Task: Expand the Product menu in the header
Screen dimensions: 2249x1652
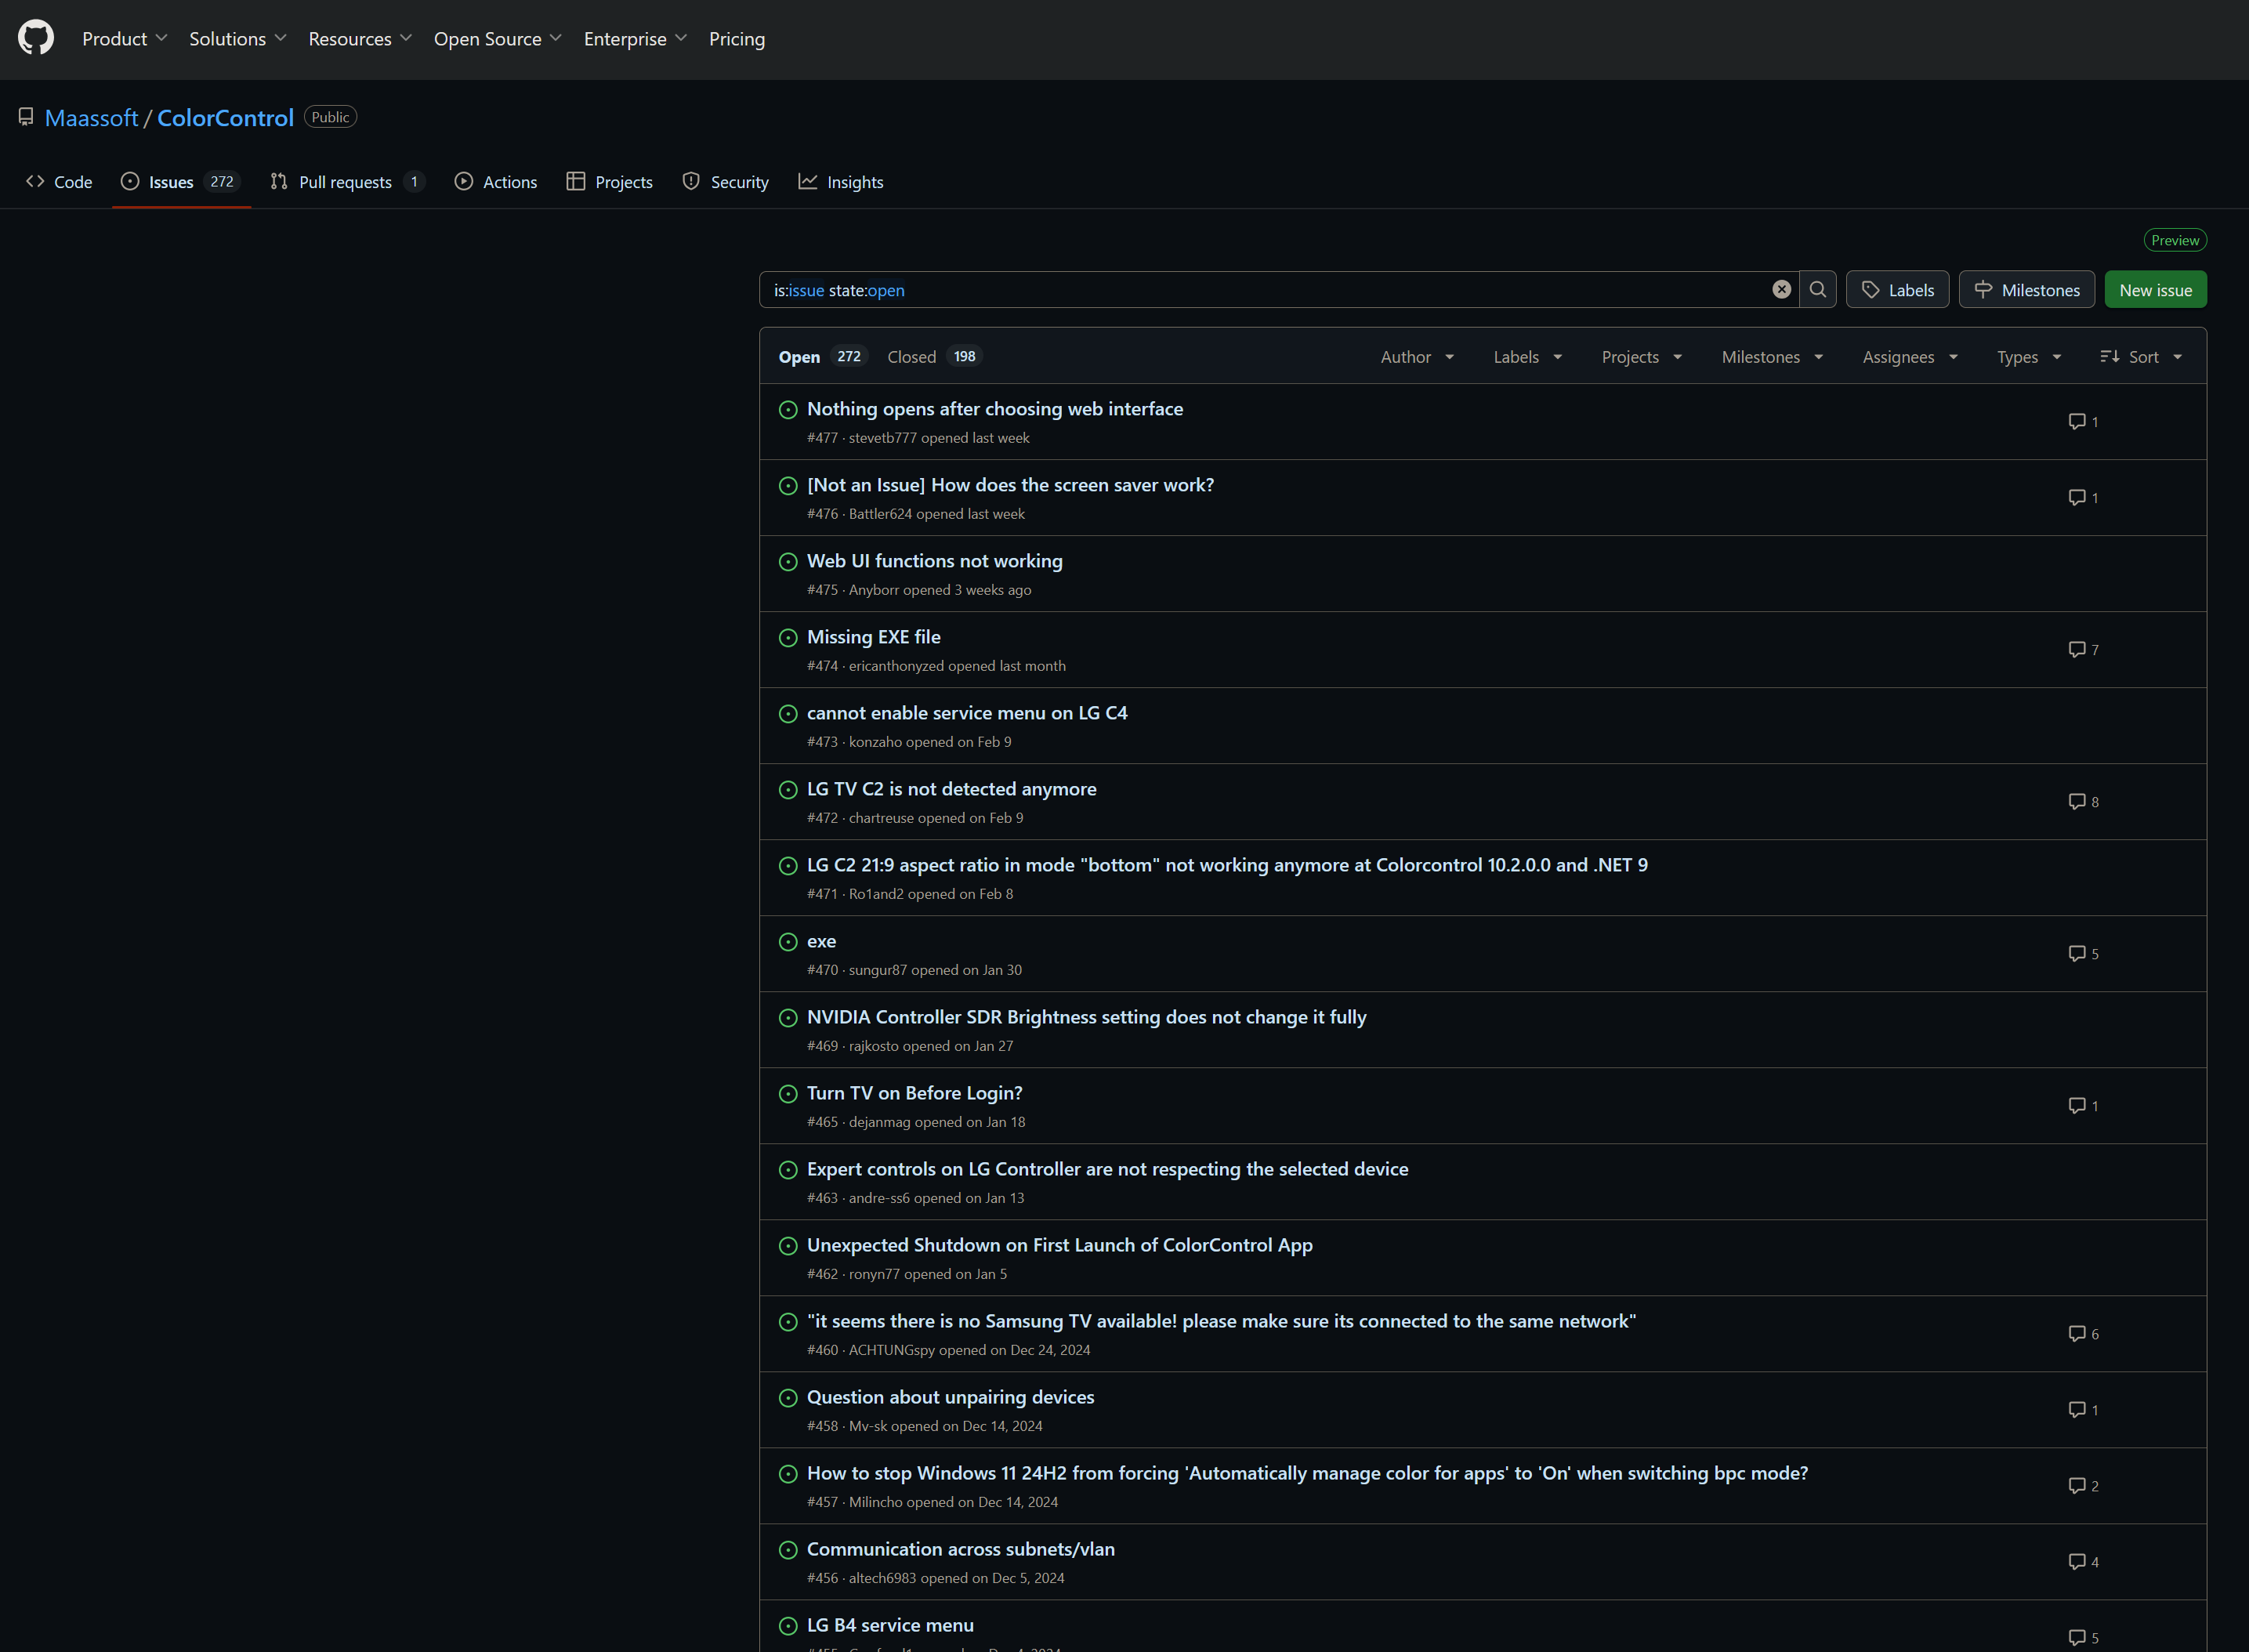Action: tap(124, 39)
